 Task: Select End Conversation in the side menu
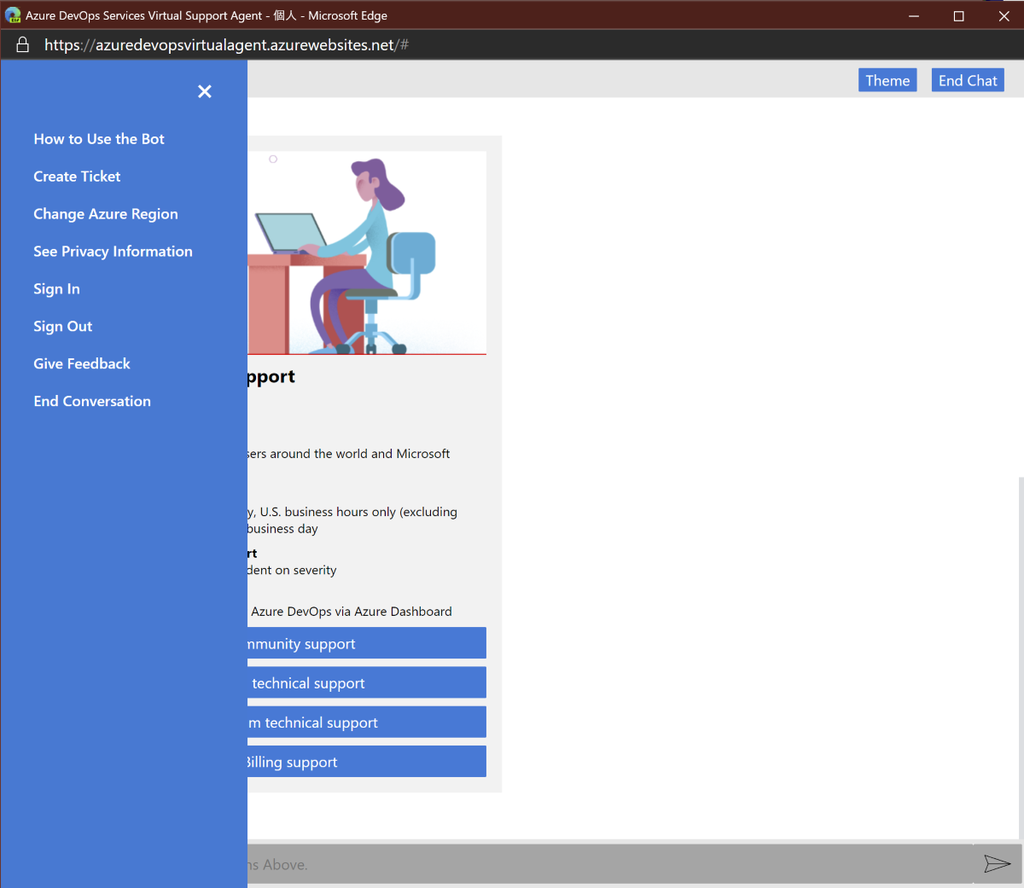click(92, 401)
